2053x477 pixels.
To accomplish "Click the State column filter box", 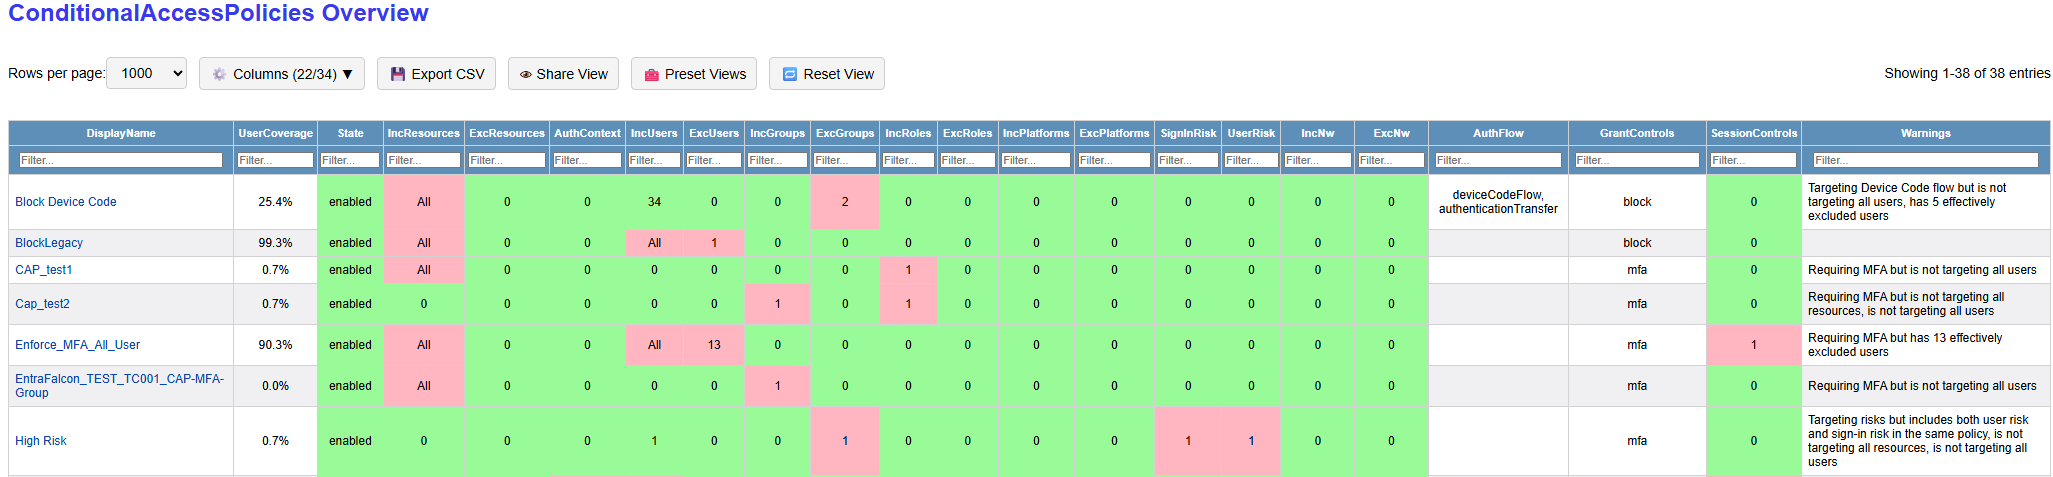I will pyautogui.click(x=350, y=160).
